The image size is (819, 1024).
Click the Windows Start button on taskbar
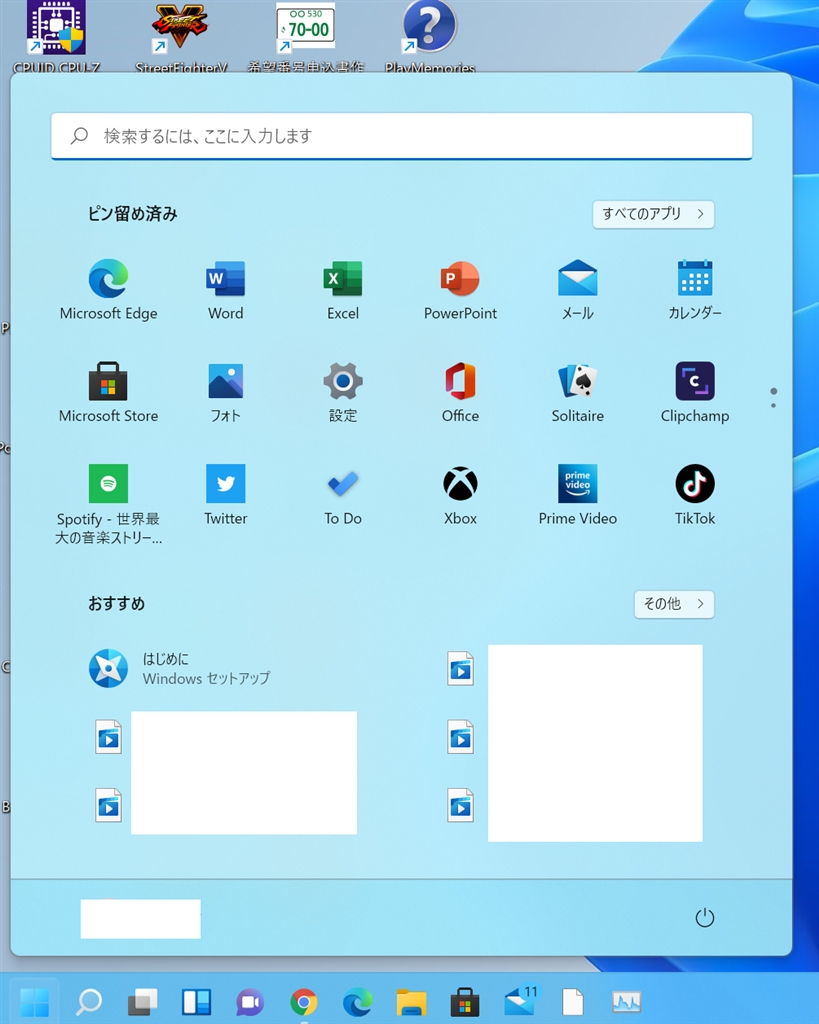tap(35, 1002)
